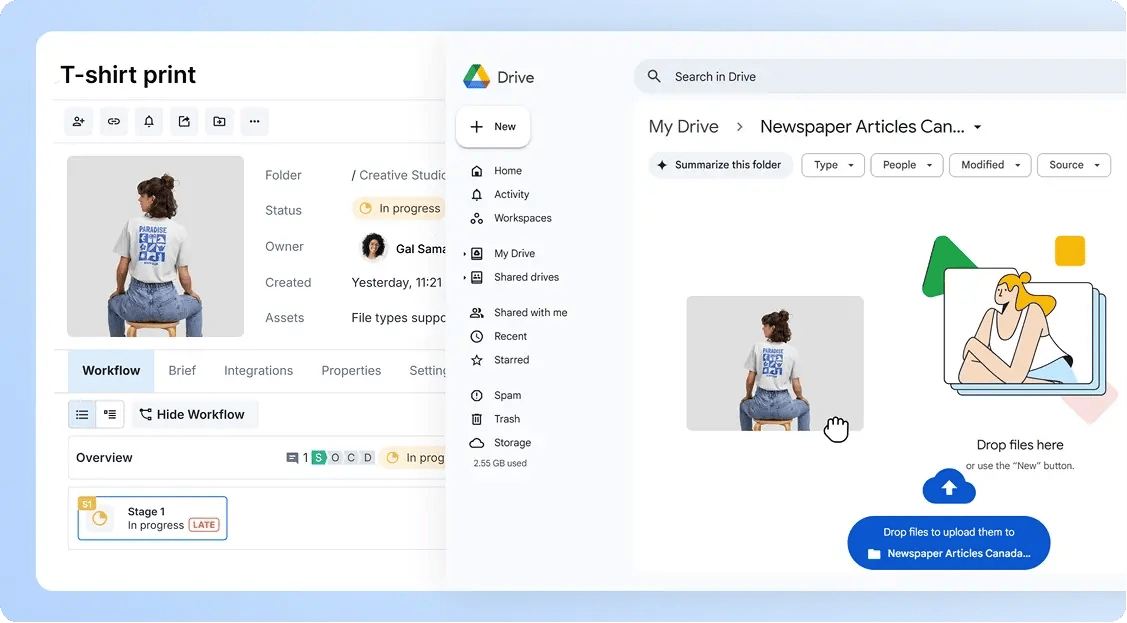Click the New button in Drive
1127x623 pixels.
click(492, 127)
